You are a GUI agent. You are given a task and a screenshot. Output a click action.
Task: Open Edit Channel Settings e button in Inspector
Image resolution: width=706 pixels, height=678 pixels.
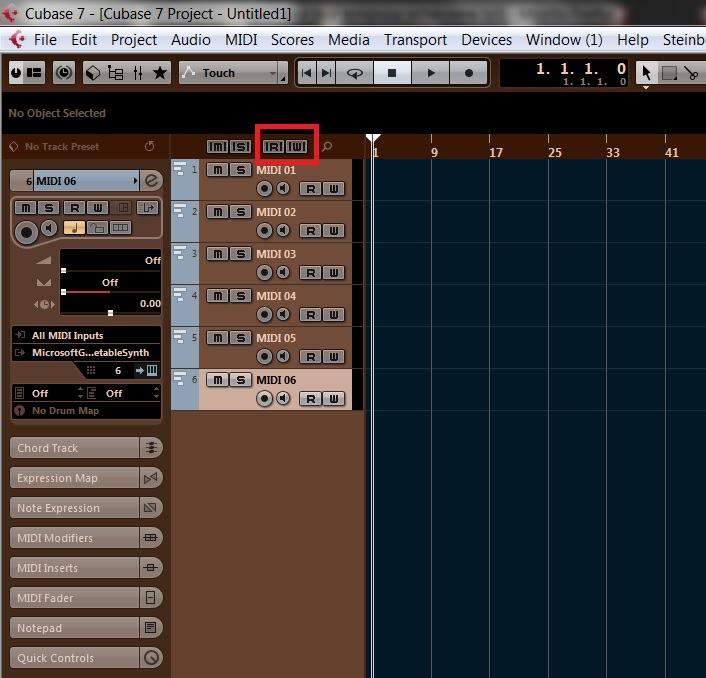click(151, 181)
